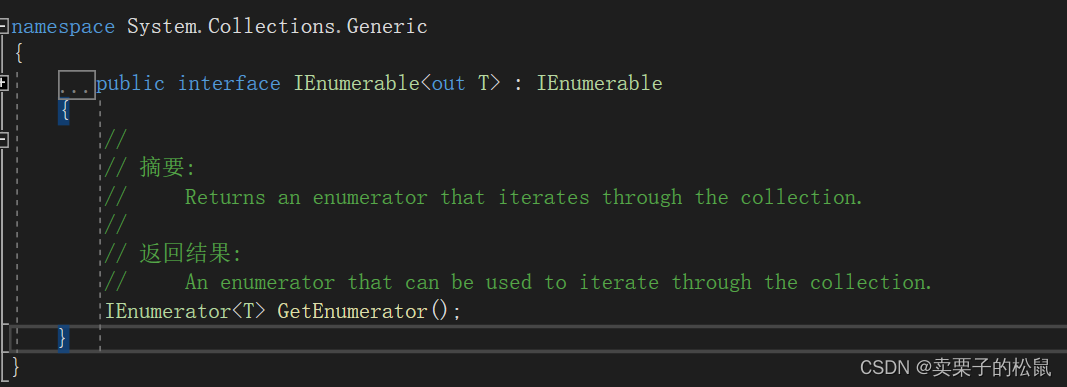Click the namespace closing brace on last line

16,367
